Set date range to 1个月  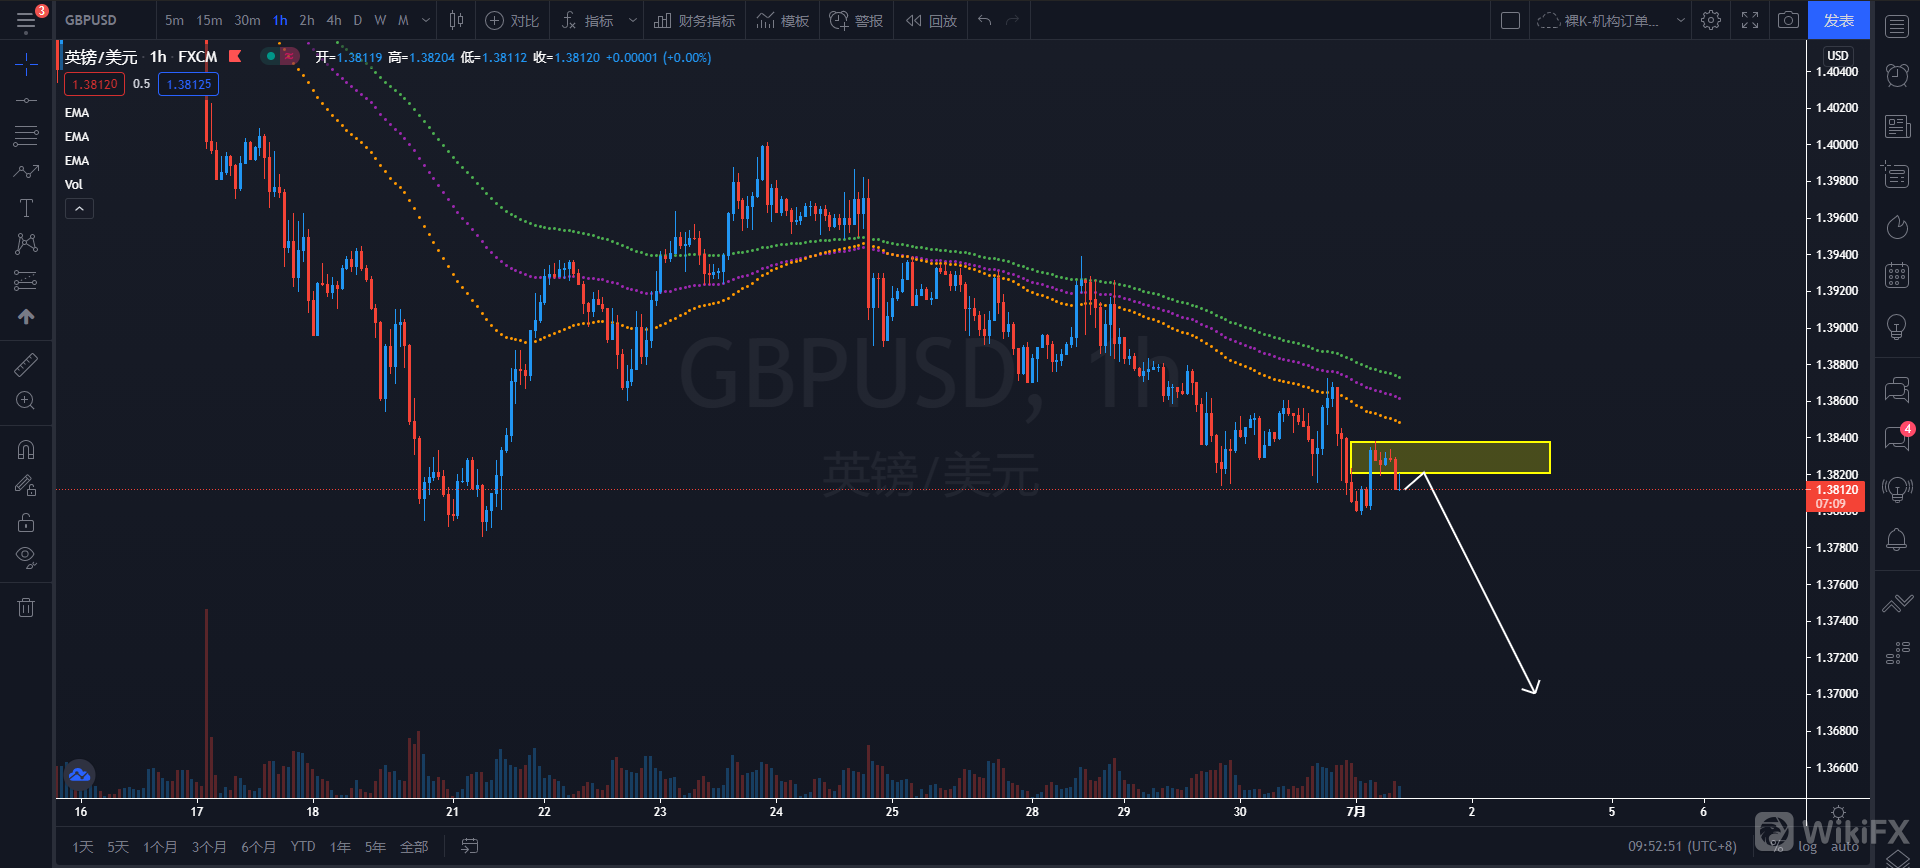(x=160, y=847)
